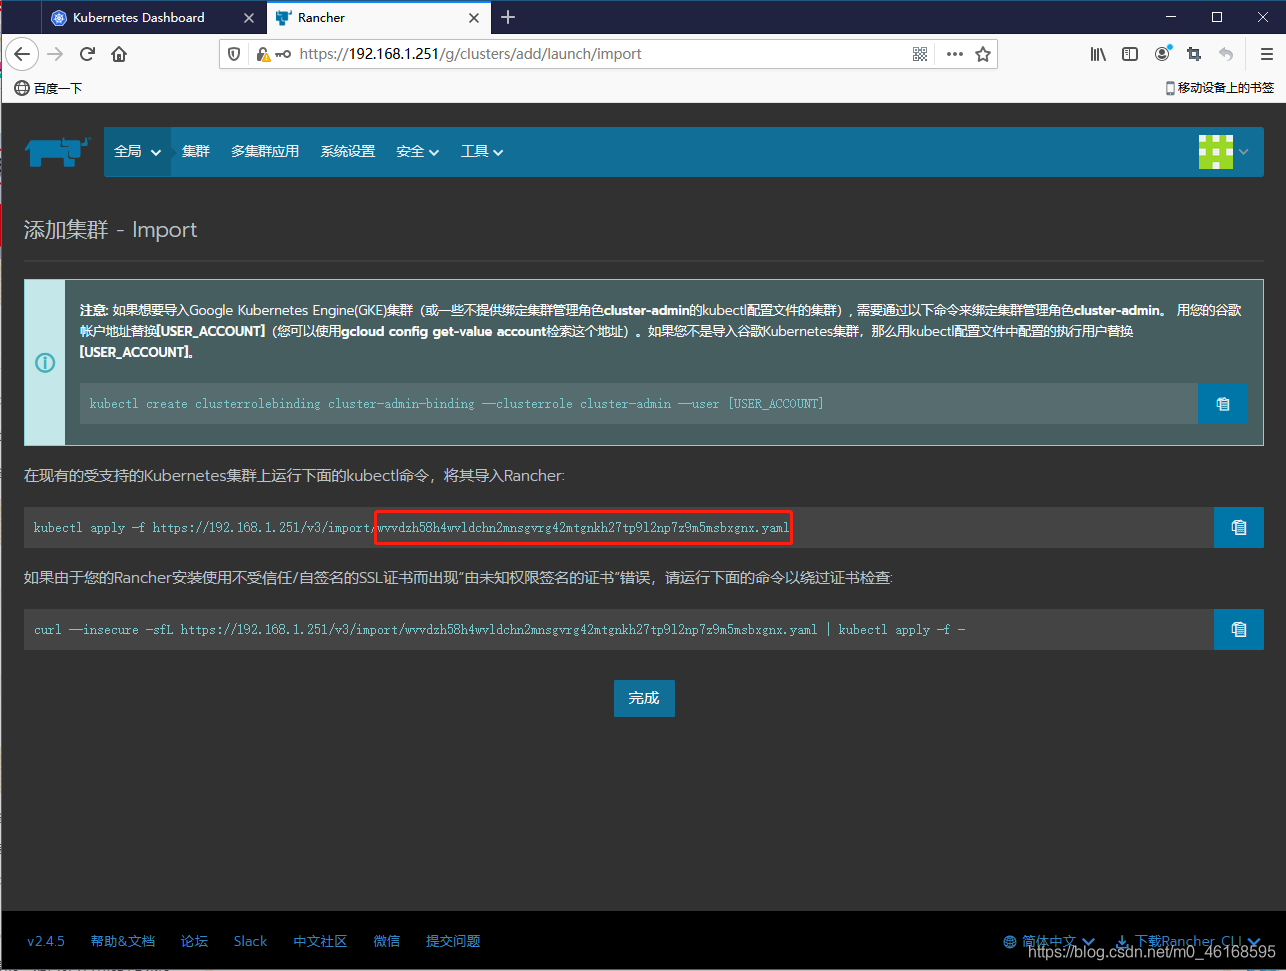Open the Firefox account icon

1162,54
